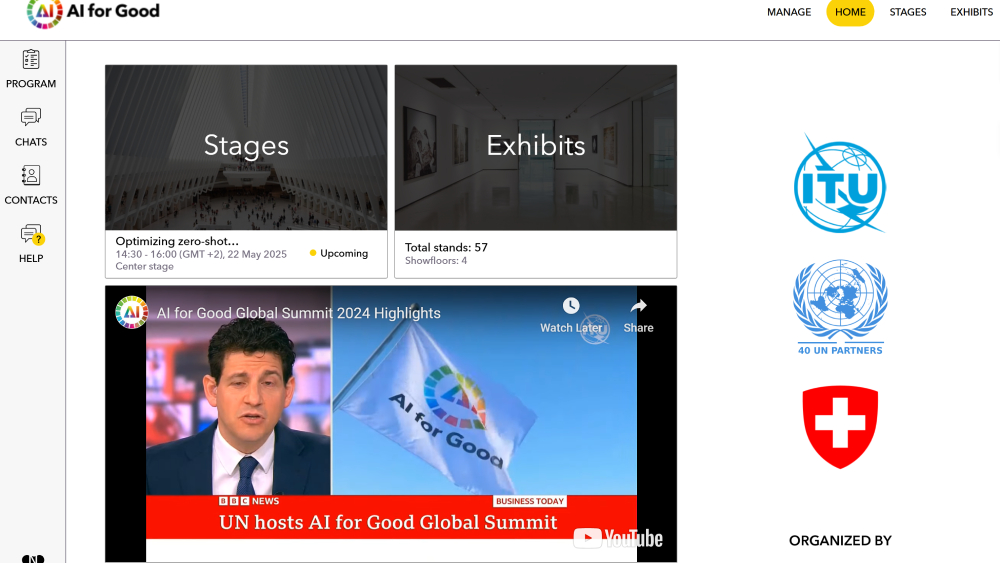Open the Contacts address book icon
The image size is (1000, 563).
[x=31, y=175]
